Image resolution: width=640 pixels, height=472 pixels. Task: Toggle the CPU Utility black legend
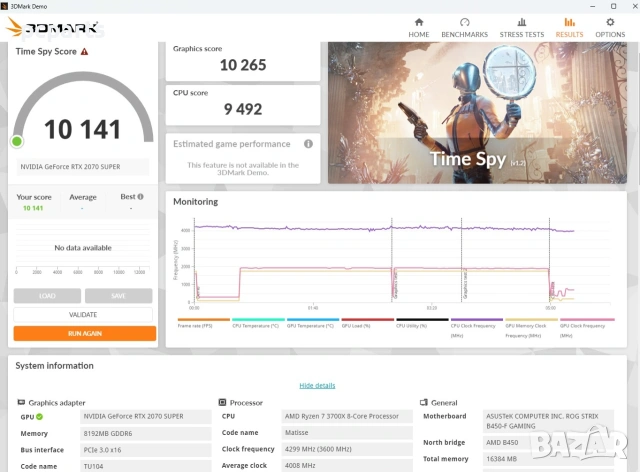pyautogui.click(x=422, y=323)
